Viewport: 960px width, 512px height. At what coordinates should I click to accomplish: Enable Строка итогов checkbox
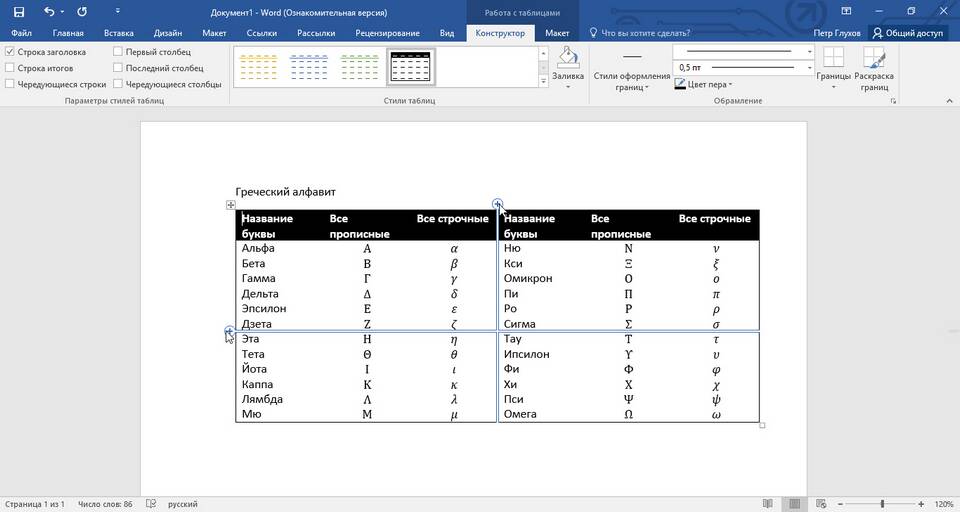[10, 68]
